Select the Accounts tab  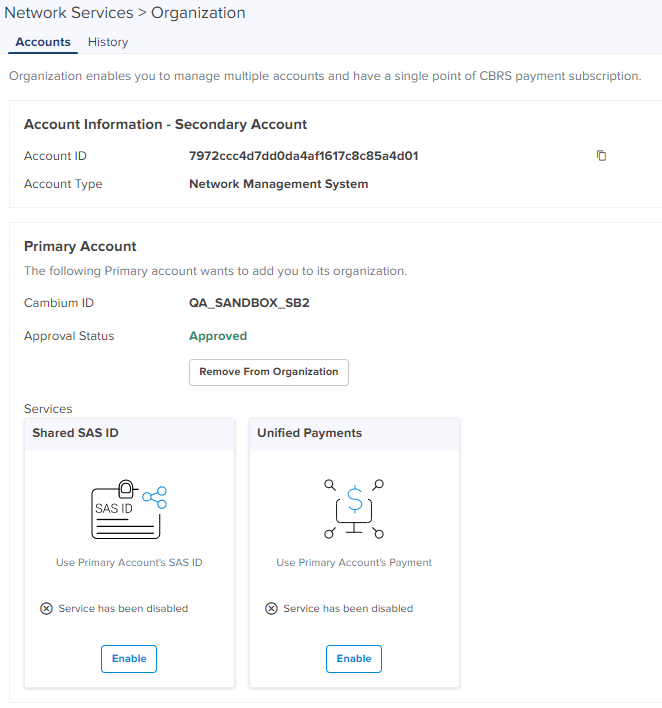click(x=43, y=42)
